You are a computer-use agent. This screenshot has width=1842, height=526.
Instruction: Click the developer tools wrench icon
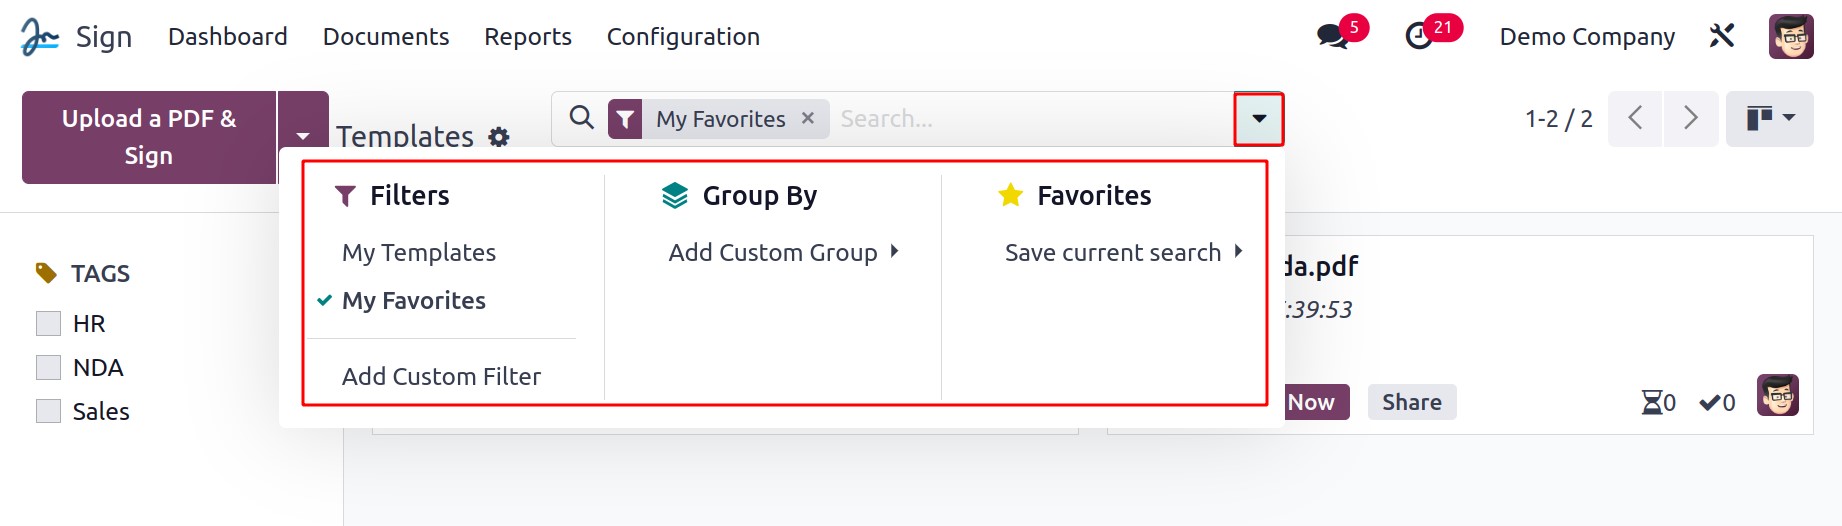click(1721, 37)
